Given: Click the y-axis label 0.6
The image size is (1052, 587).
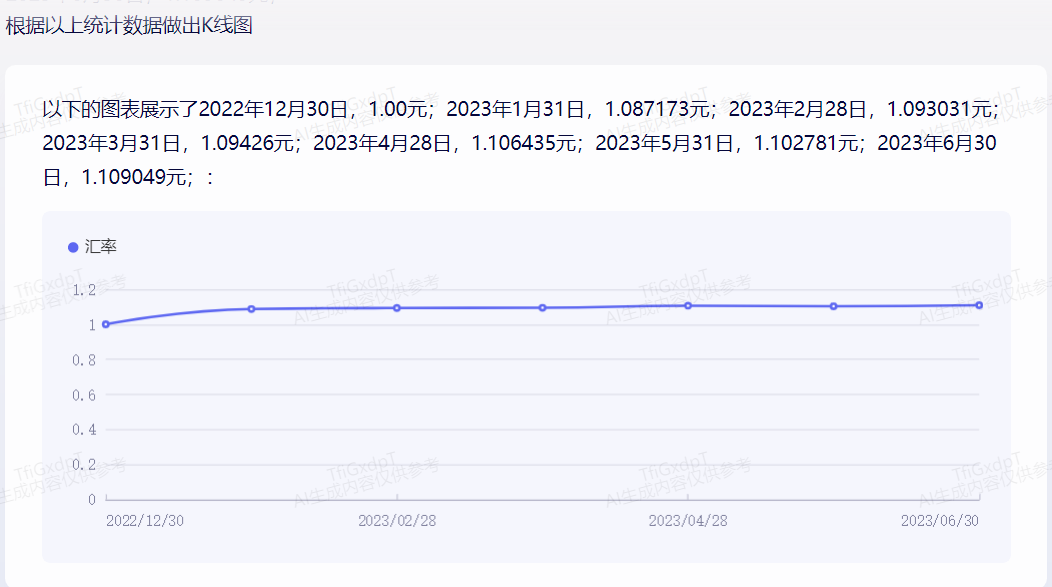Looking at the screenshot, I should point(84,395).
